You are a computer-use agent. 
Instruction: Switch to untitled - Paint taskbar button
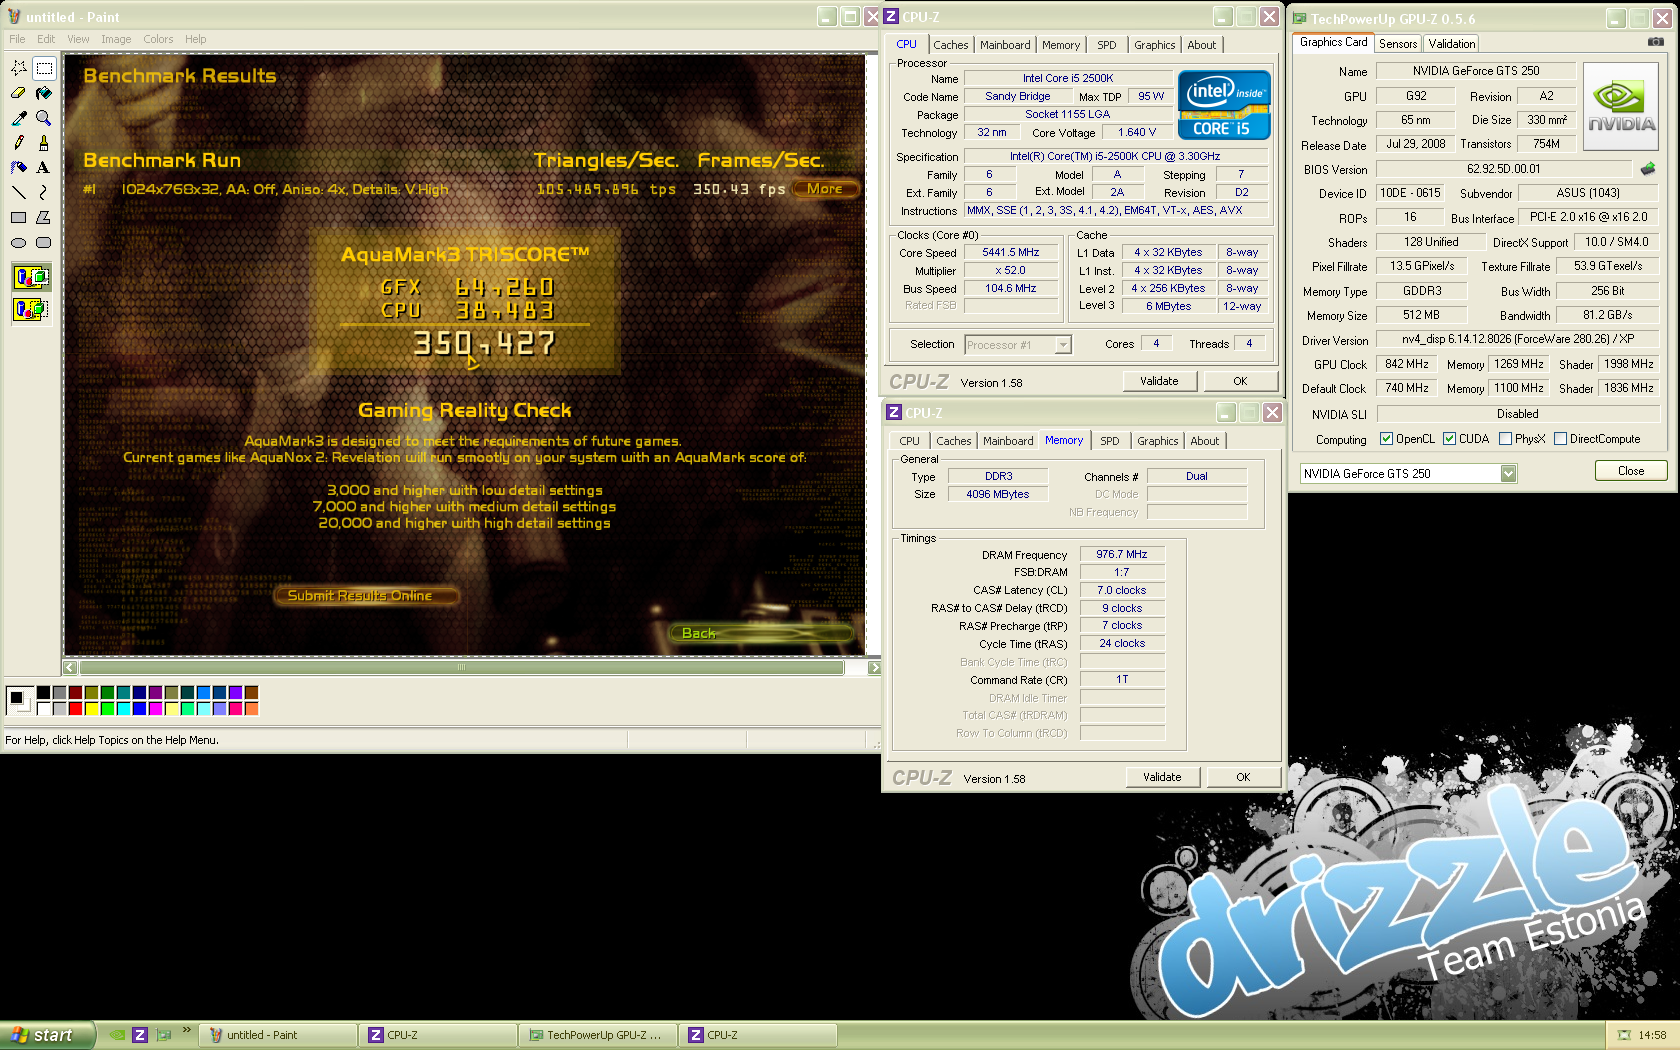tap(279, 1035)
